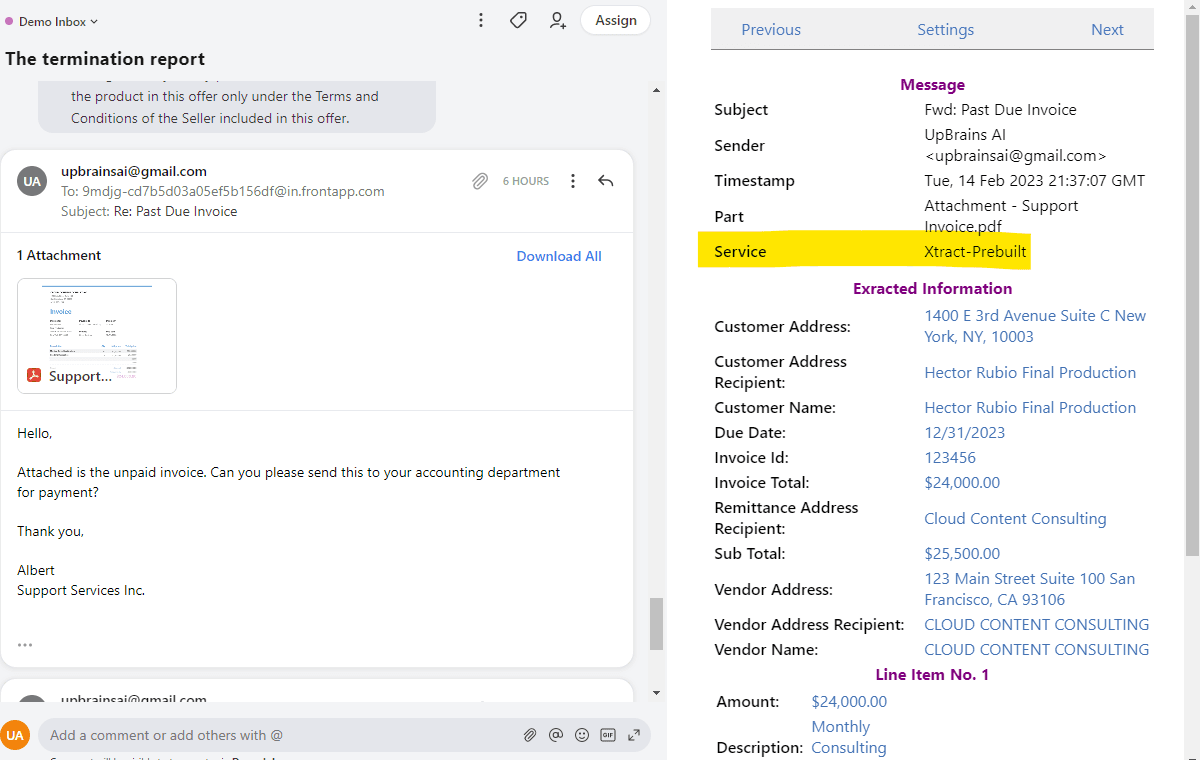Click the PDF file icon on attachment

coord(34,376)
